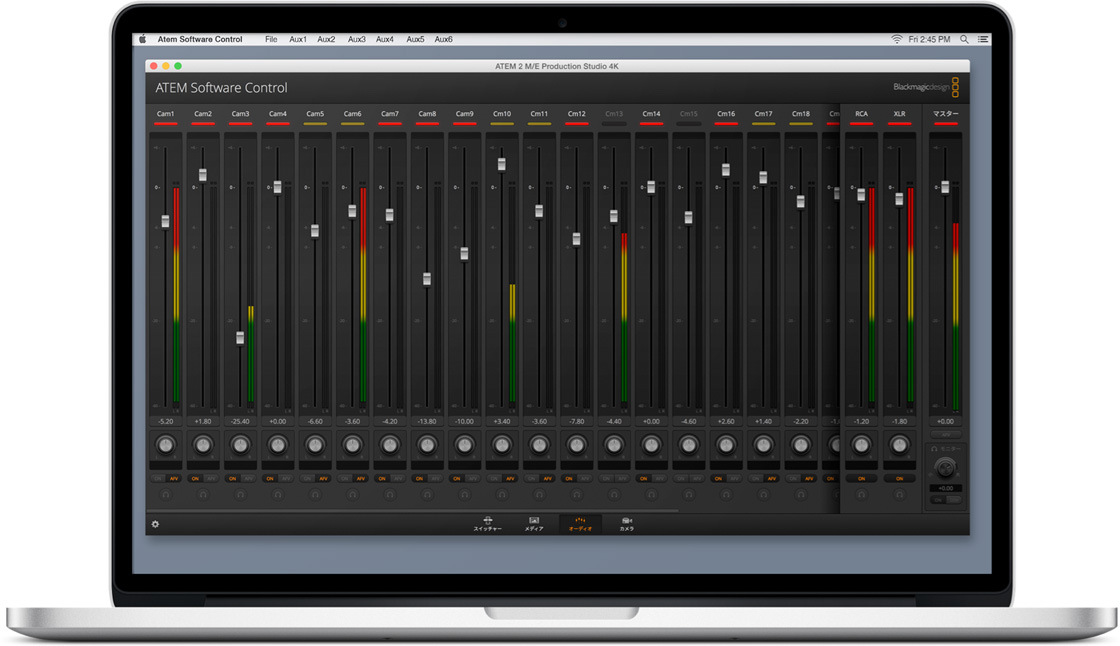Viewport: 1120px width, 646px height.
Task: Switch to the メディア tab
Action: point(534,524)
